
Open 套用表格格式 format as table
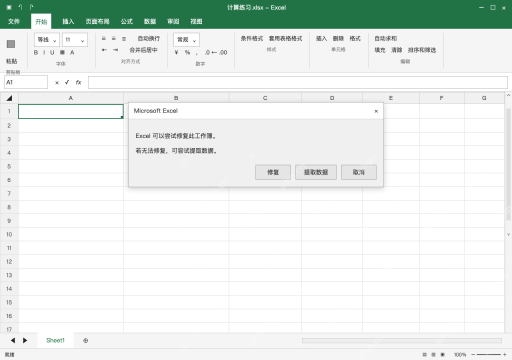click(x=285, y=39)
